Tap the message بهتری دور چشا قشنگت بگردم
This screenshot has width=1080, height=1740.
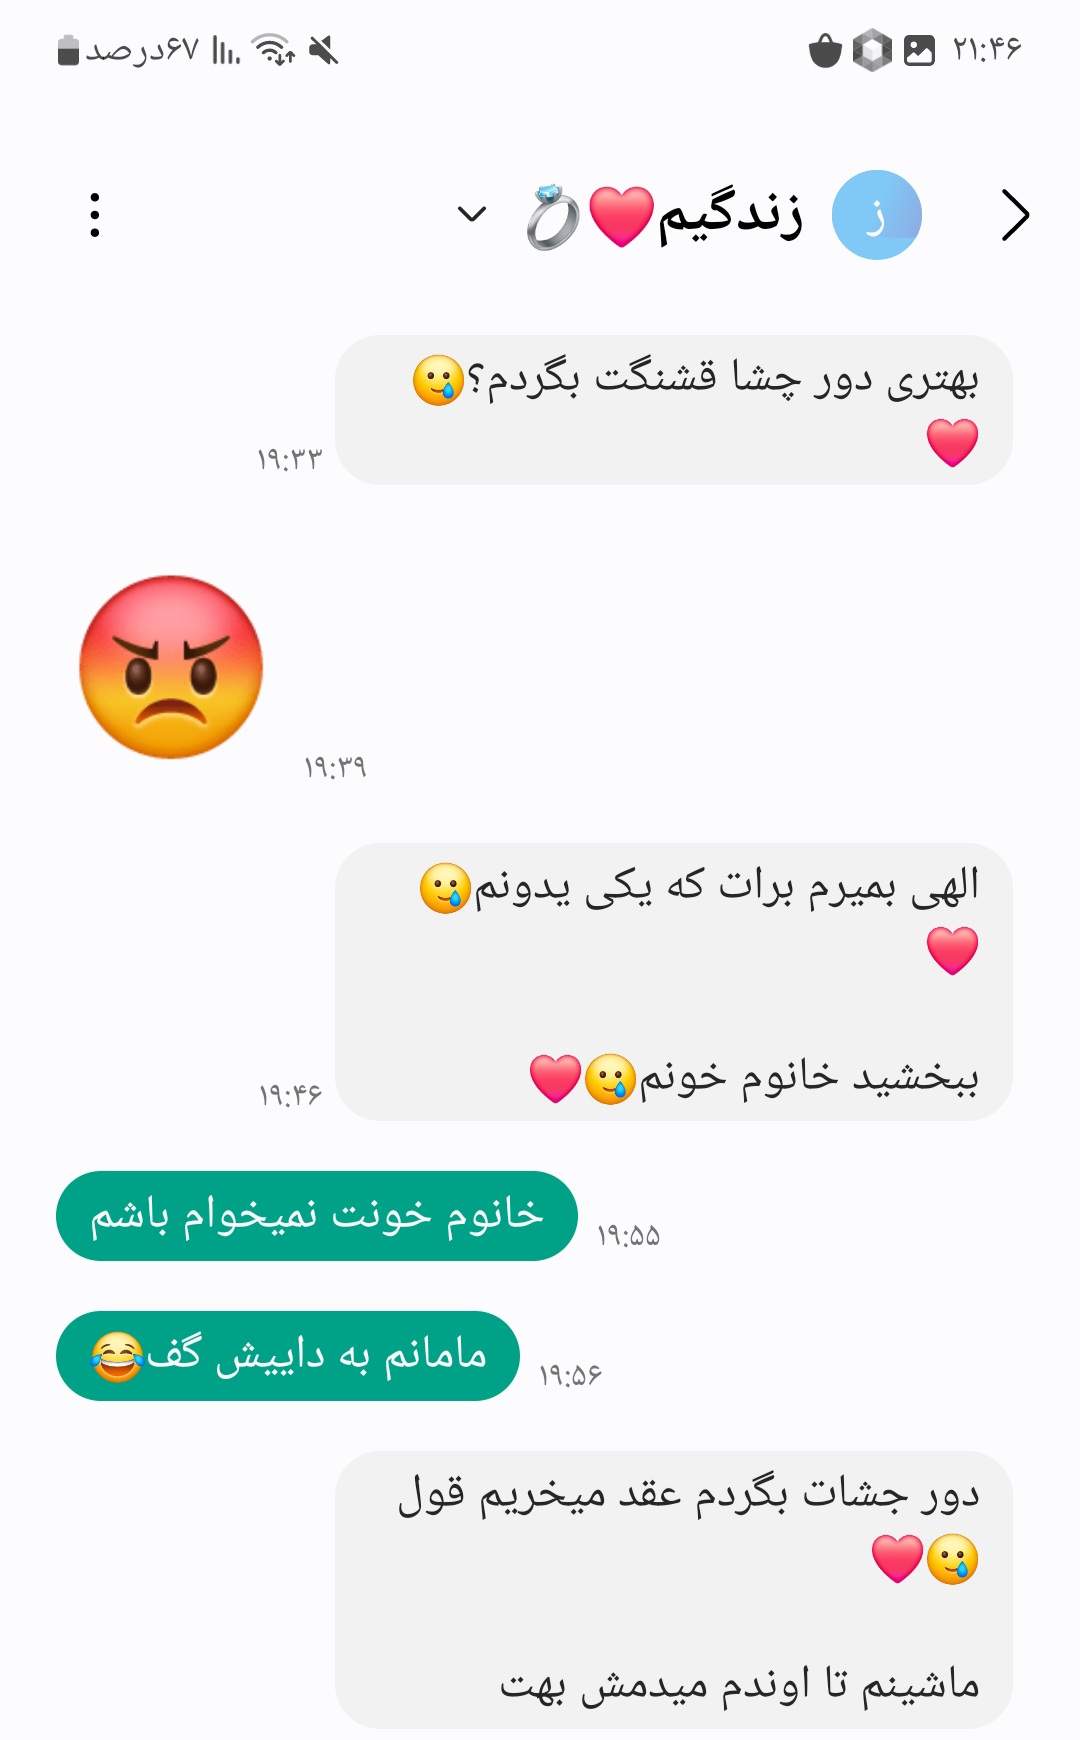click(x=674, y=410)
